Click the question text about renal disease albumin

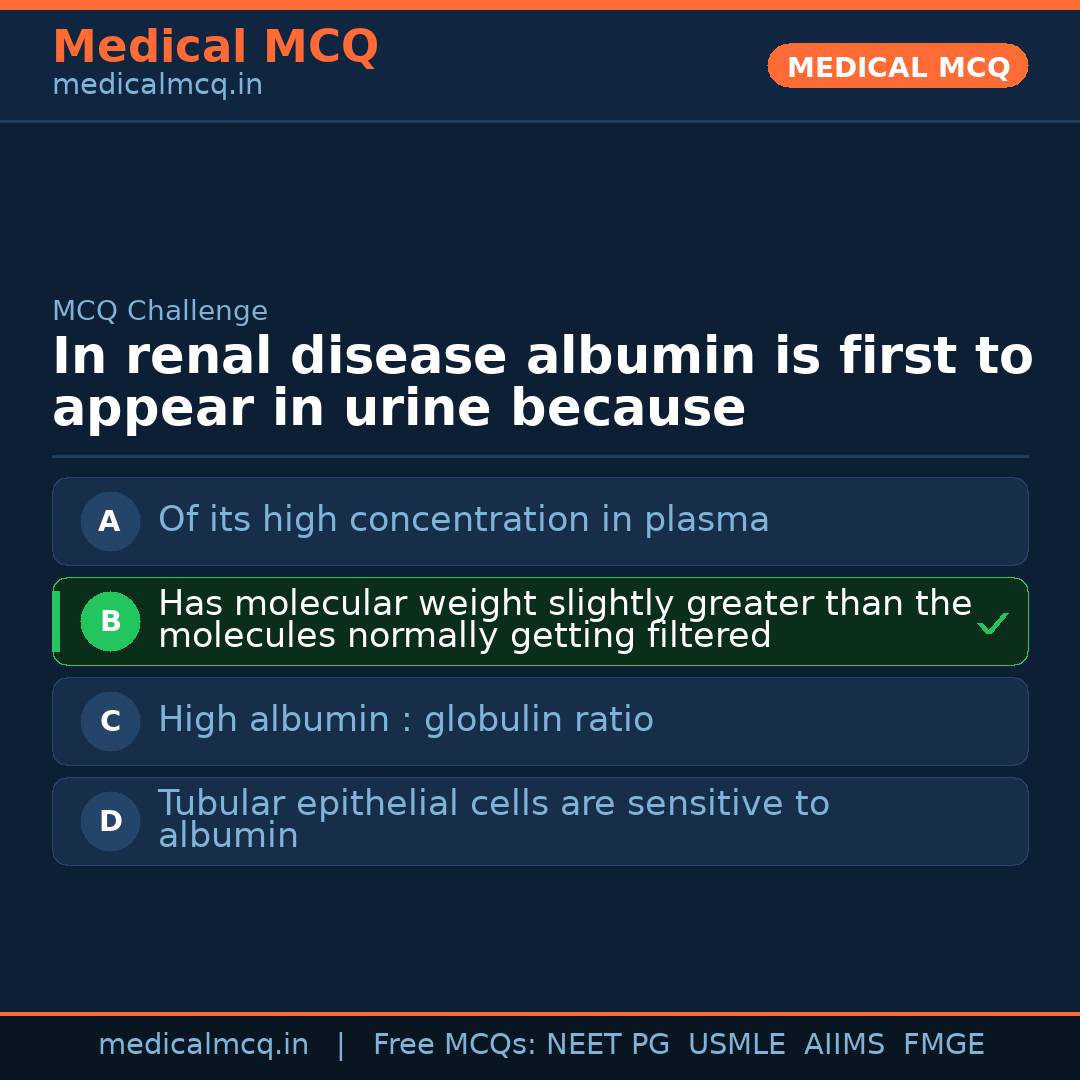542,383
